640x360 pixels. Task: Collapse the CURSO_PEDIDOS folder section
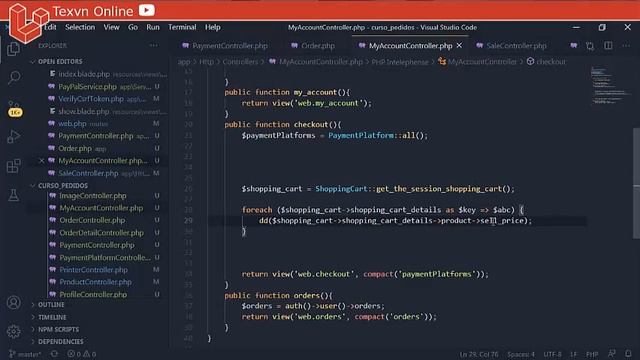click(x=62, y=185)
